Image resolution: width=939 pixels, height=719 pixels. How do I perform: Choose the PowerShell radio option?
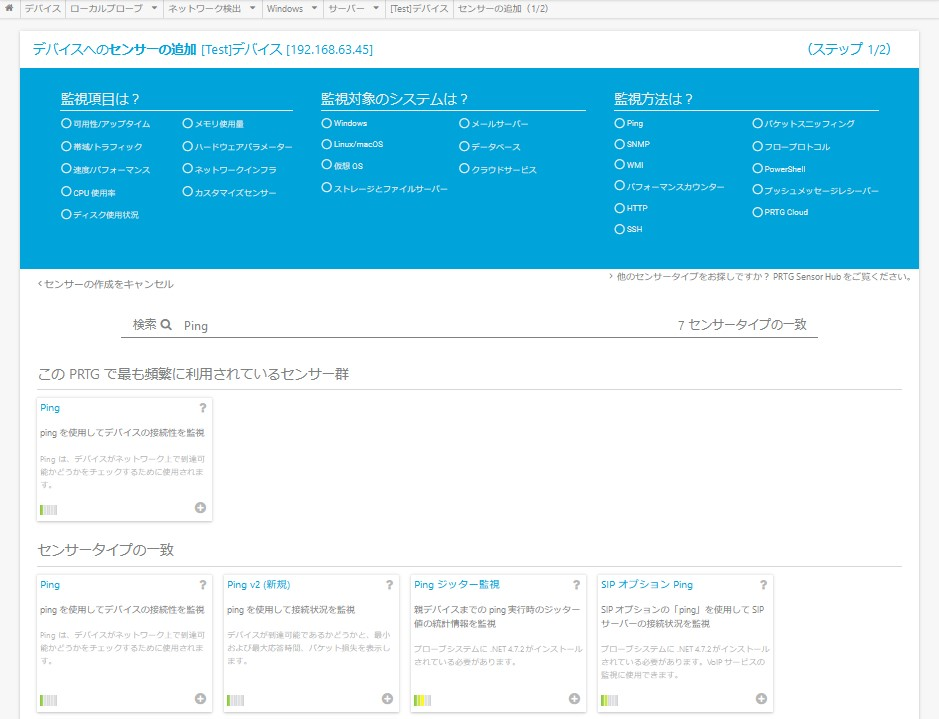pyautogui.click(x=758, y=169)
